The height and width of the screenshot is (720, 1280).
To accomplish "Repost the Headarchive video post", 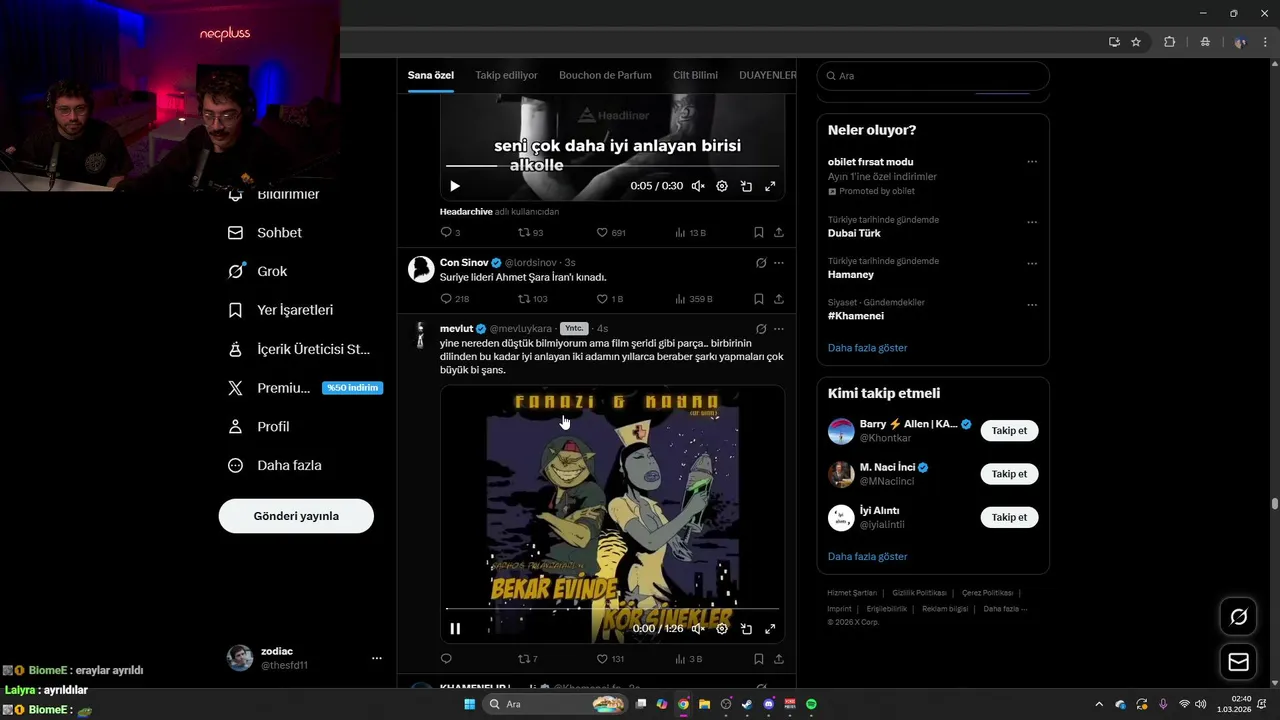I will (523, 232).
